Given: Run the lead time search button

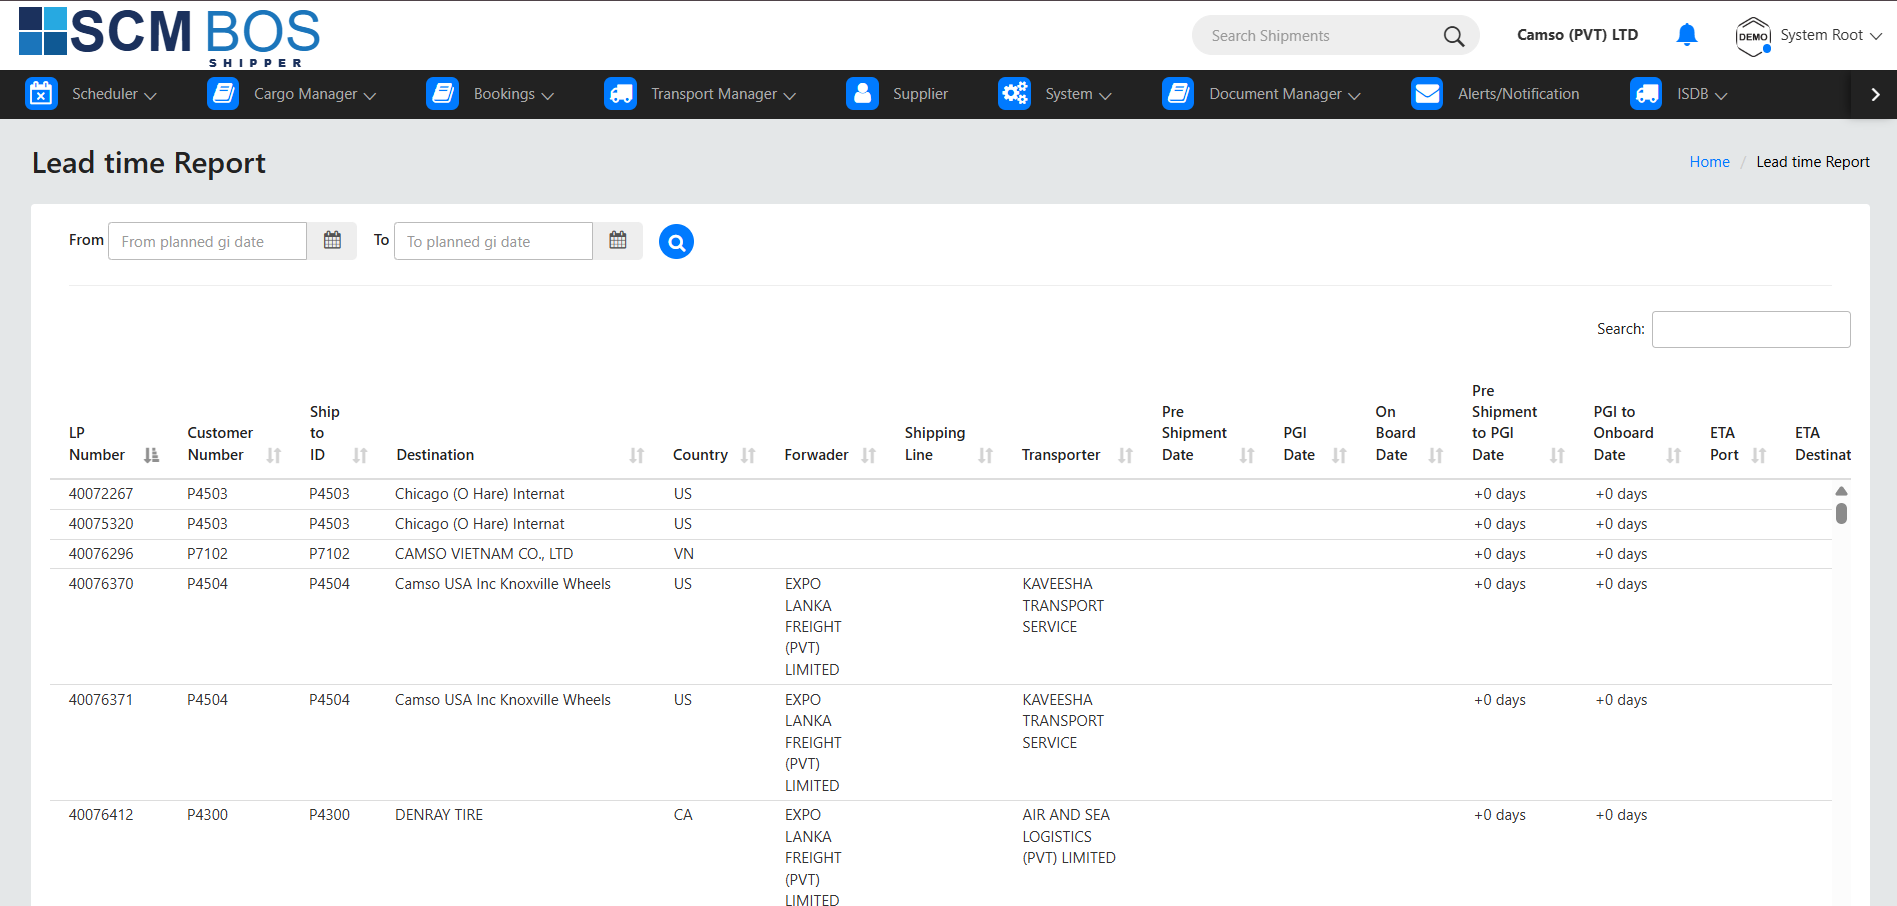Looking at the screenshot, I should click(676, 241).
